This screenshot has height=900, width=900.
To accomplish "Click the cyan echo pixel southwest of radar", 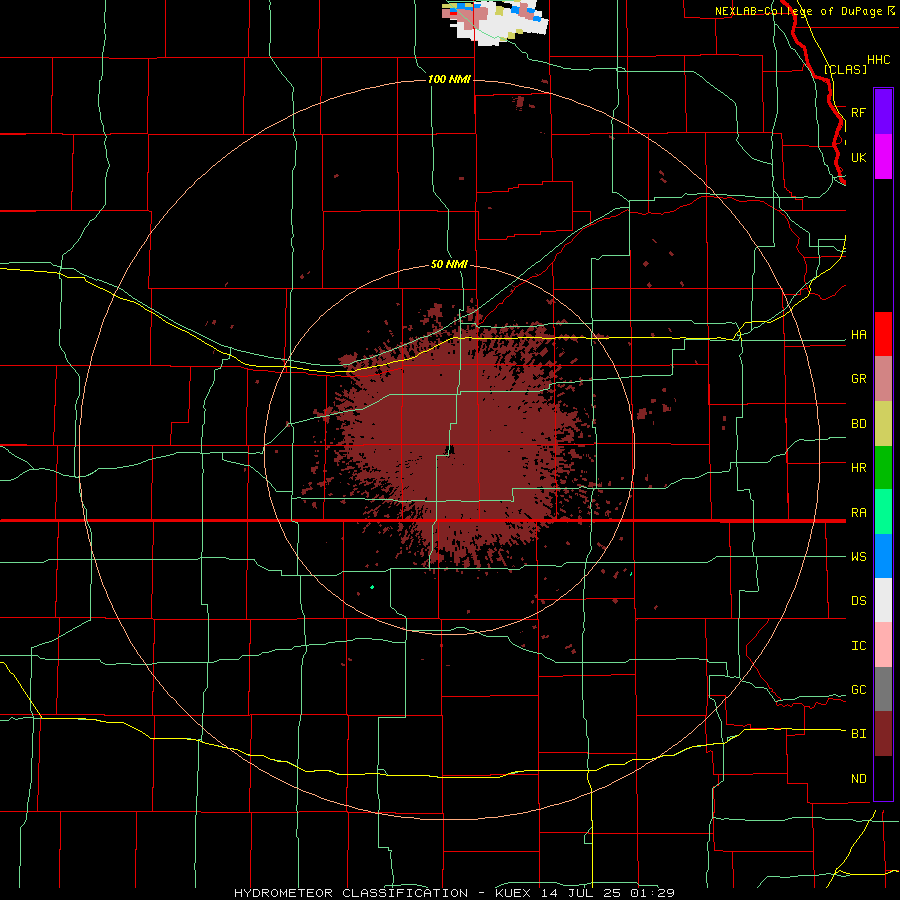I will click(373, 587).
